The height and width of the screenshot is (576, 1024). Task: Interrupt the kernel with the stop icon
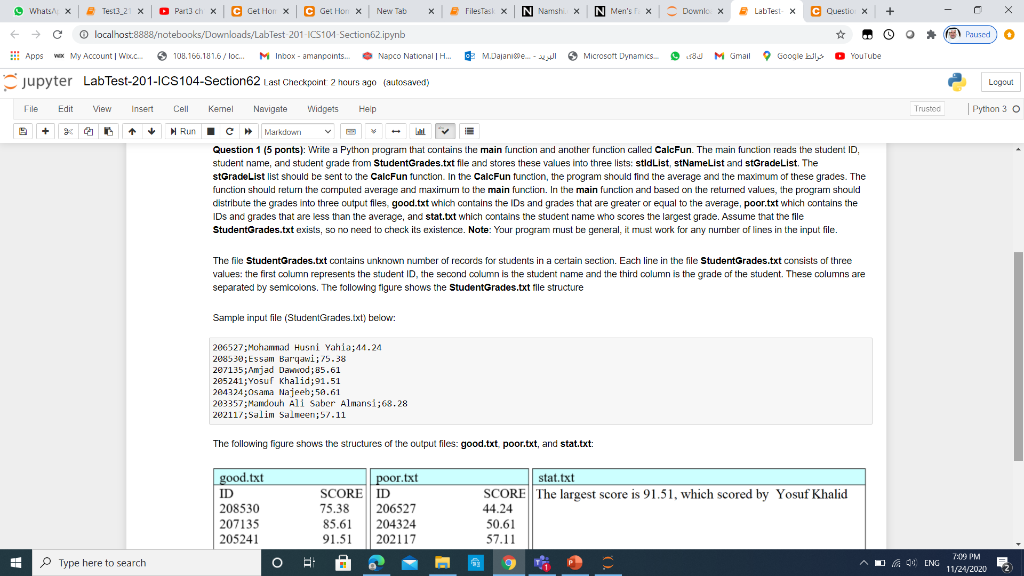(x=212, y=131)
